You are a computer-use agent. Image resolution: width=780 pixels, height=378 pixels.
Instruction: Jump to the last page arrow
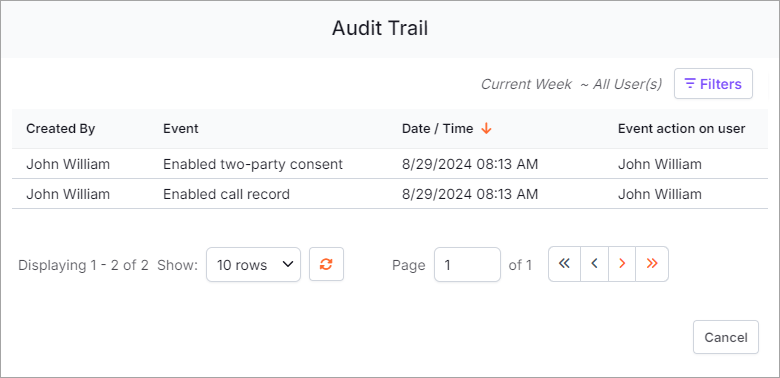(x=652, y=264)
